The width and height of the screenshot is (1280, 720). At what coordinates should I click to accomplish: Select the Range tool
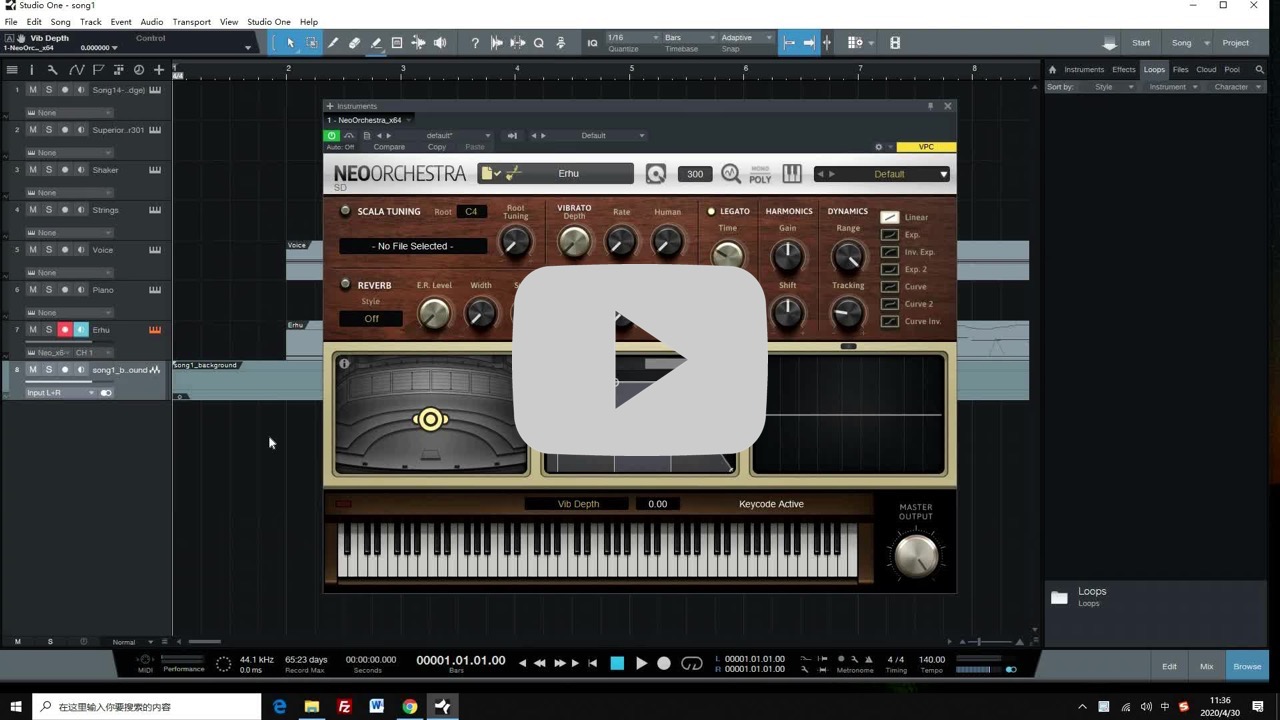312,43
